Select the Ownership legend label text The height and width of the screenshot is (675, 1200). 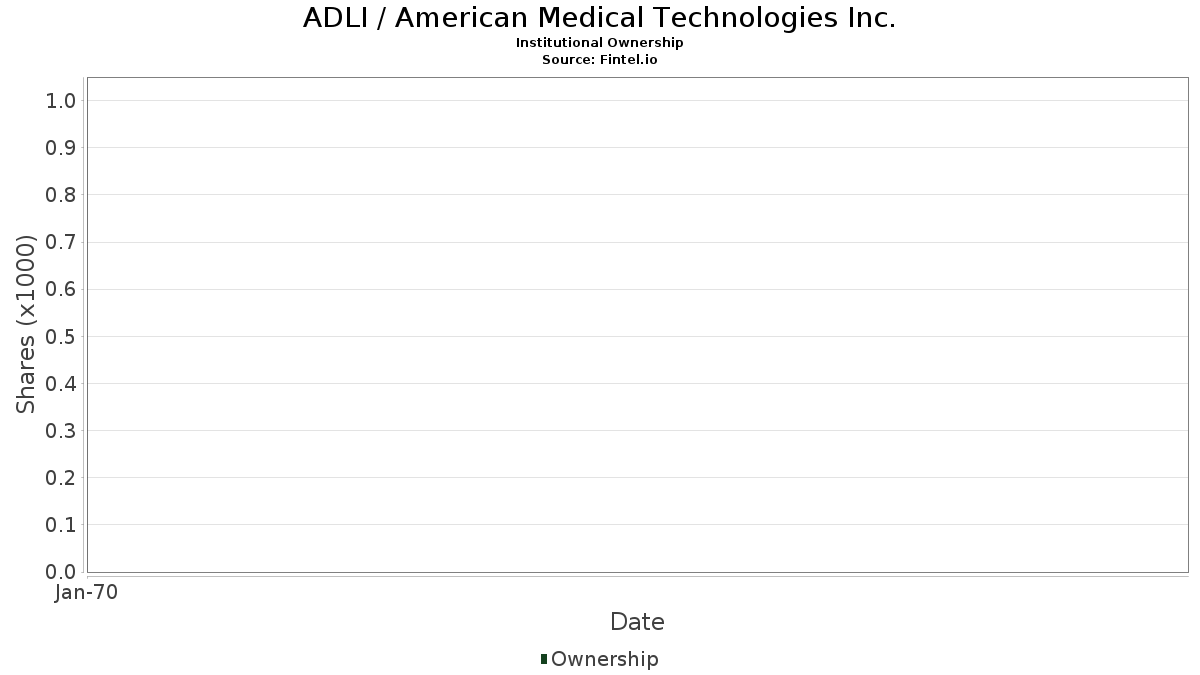(x=604, y=659)
